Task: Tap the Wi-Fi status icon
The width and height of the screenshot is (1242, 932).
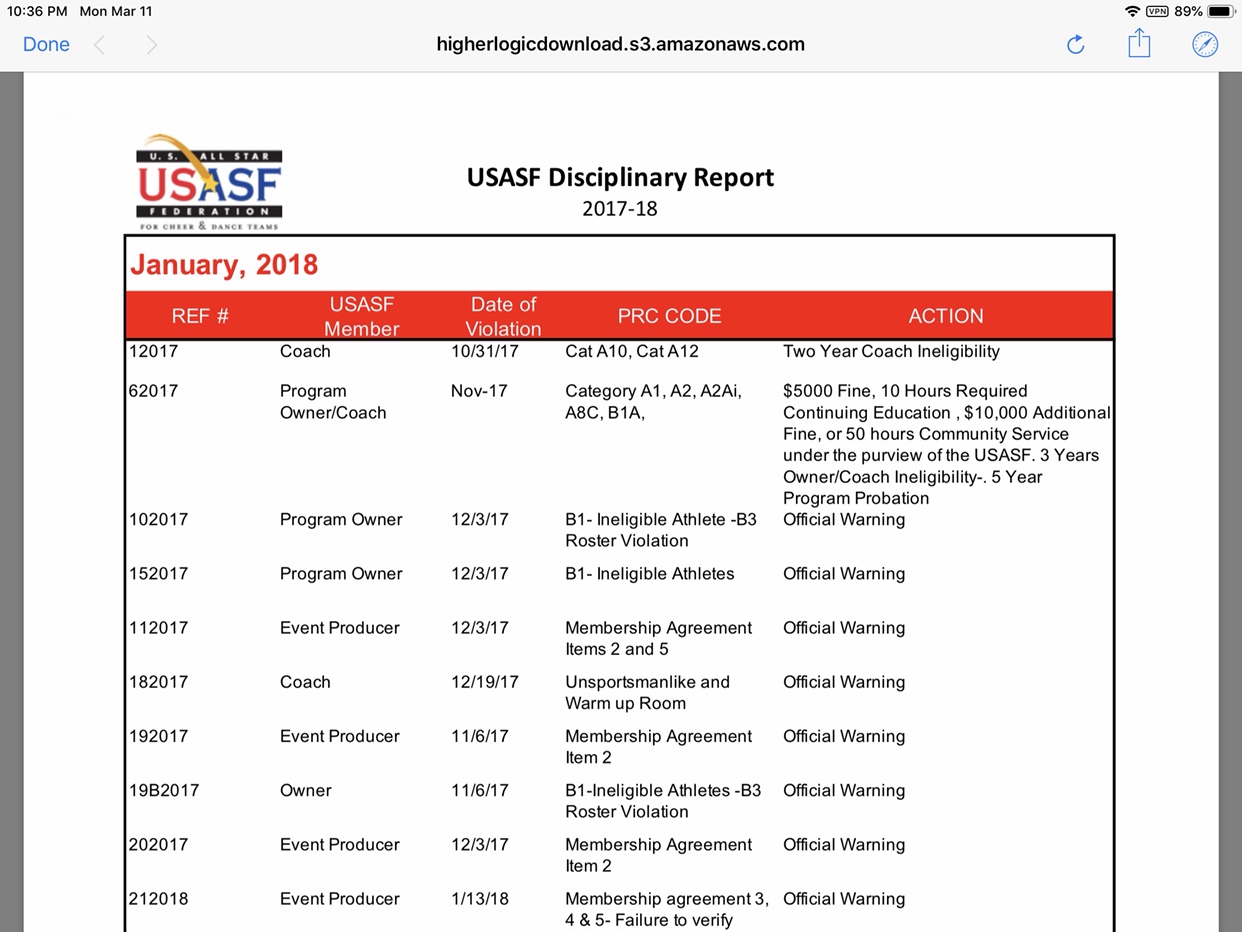Action: (x=1132, y=11)
